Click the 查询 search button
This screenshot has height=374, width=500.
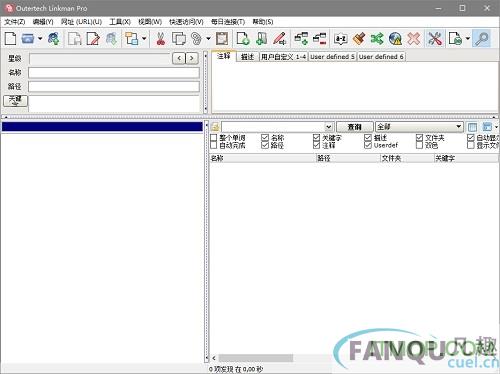pyautogui.click(x=355, y=127)
